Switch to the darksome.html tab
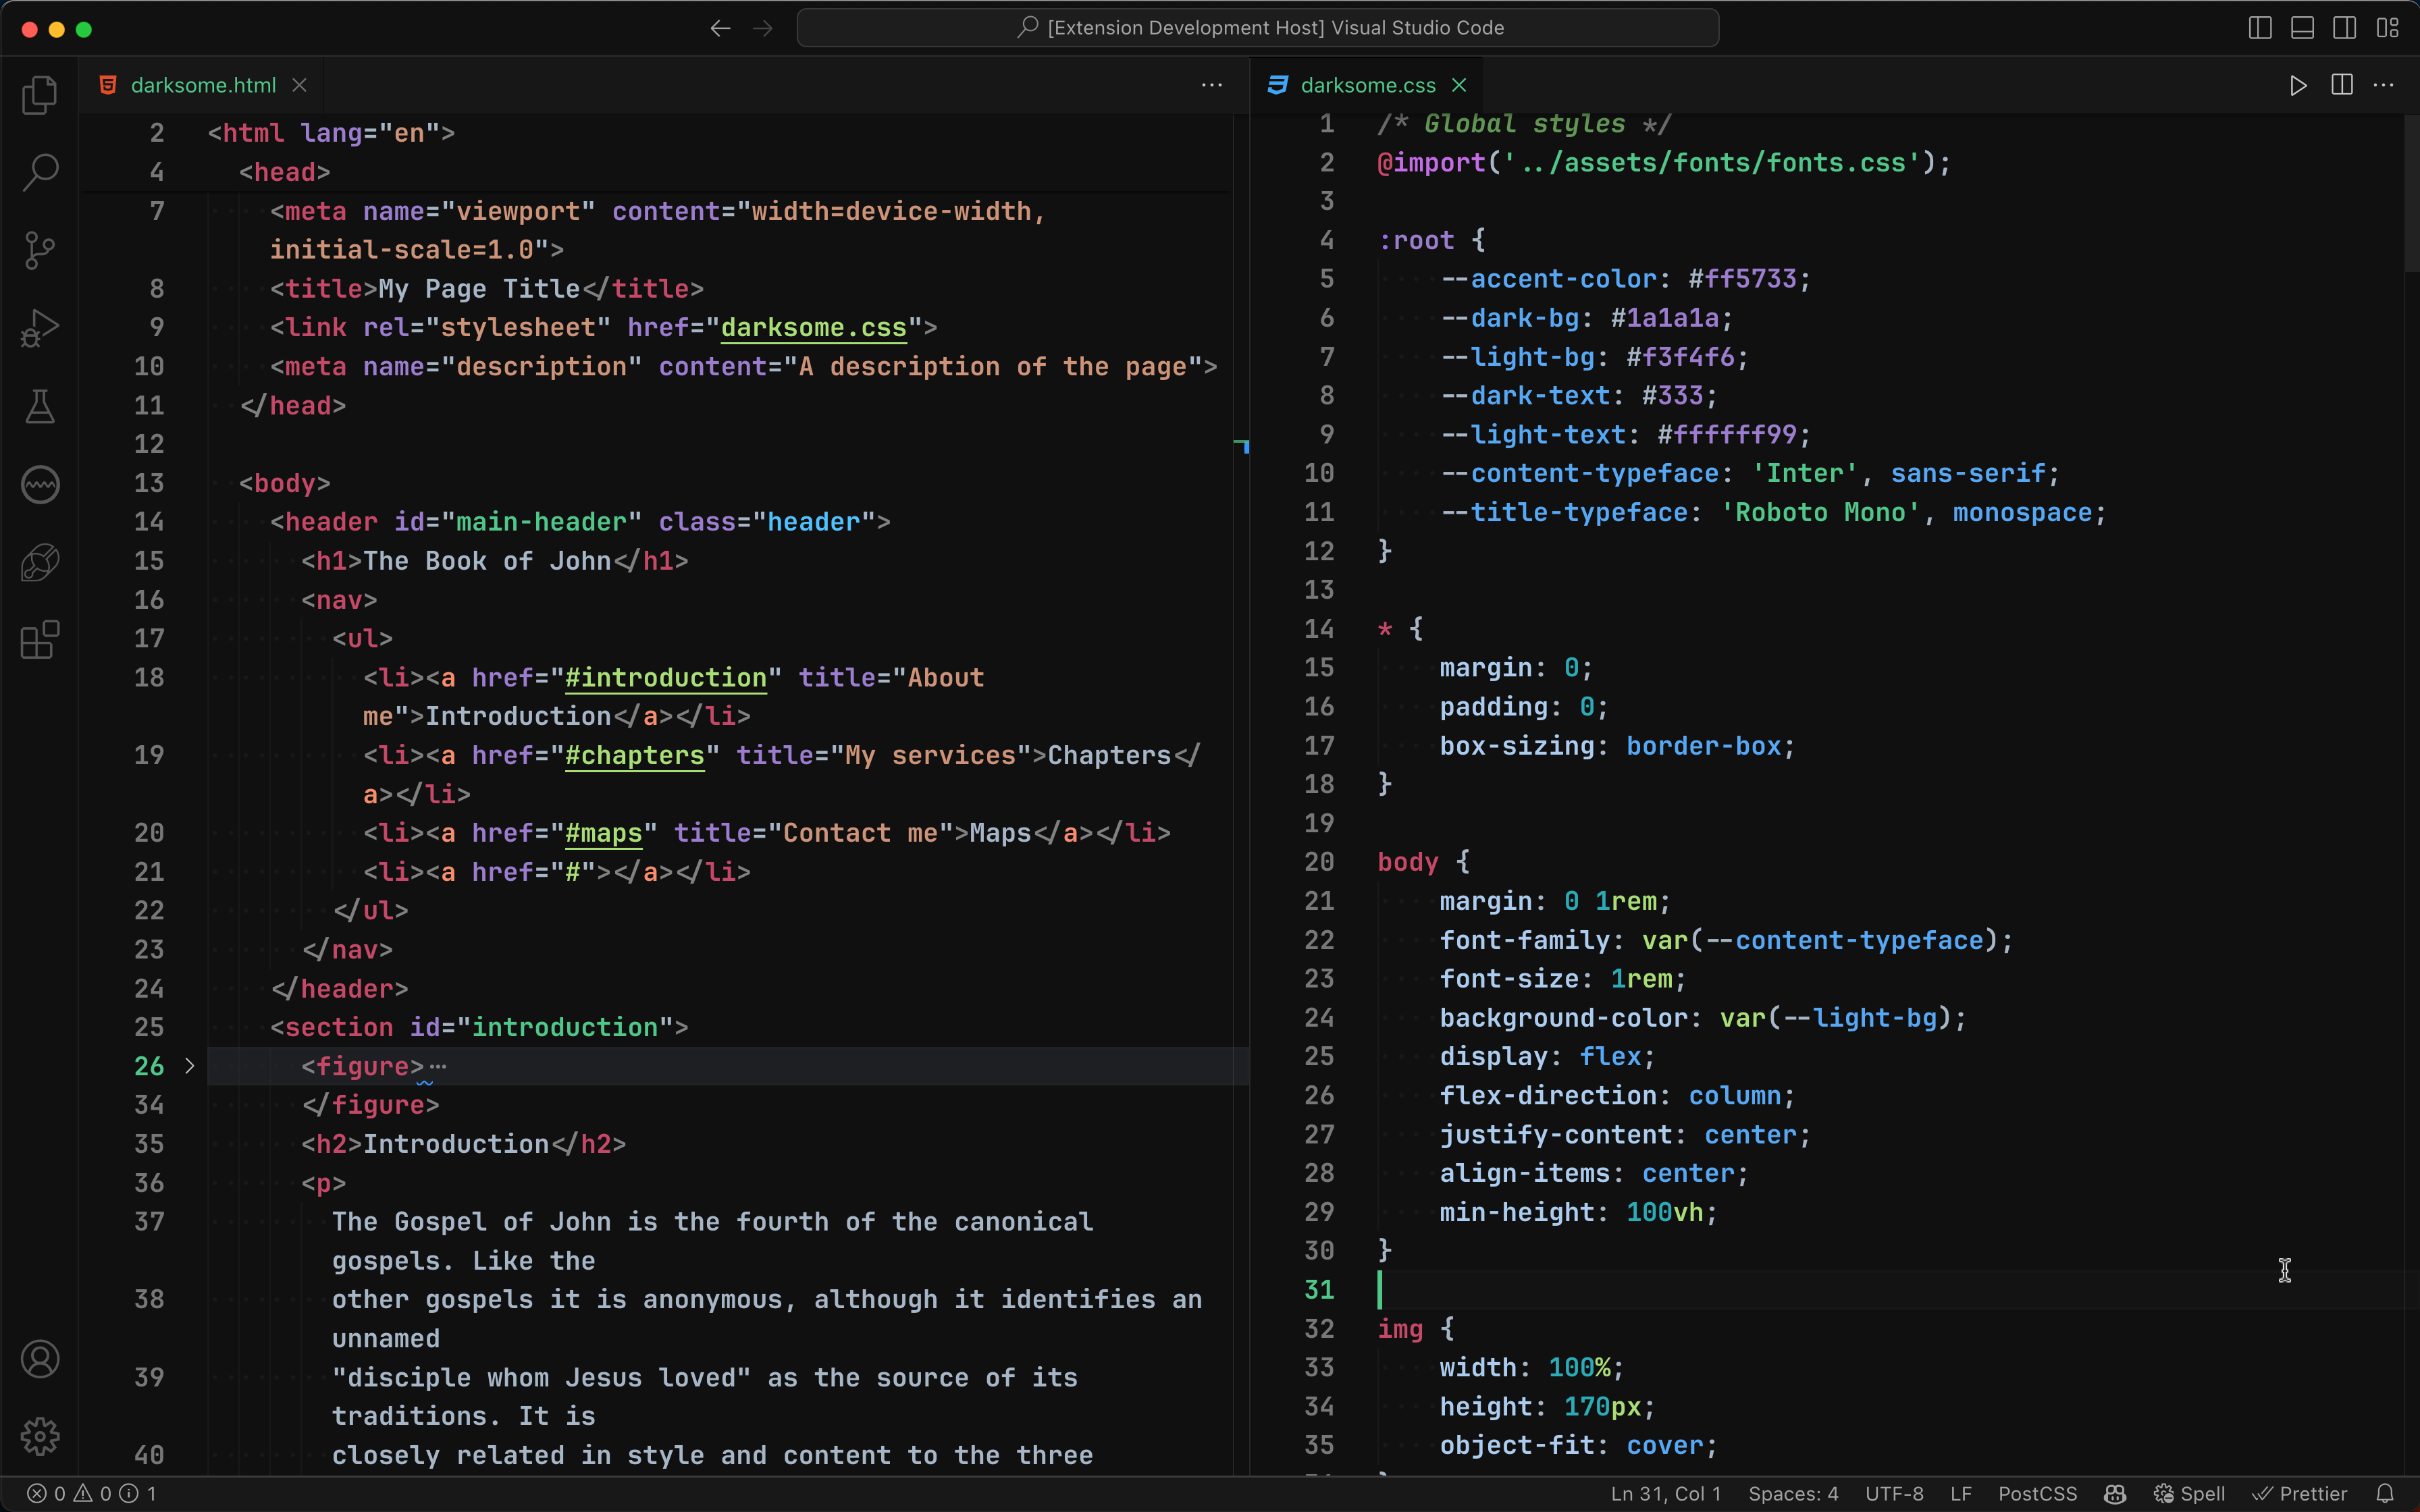2420x1512 pixels. tap(203, 85)
